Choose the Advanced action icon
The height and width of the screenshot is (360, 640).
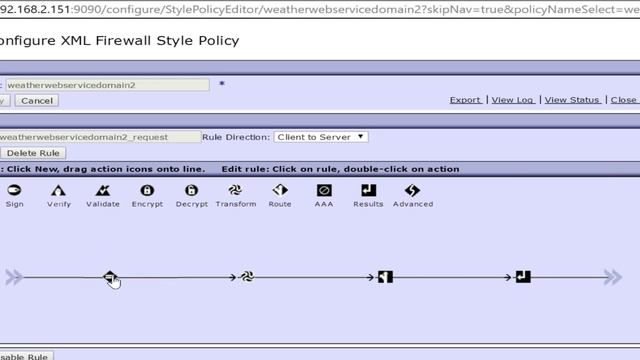coord(412,190)
